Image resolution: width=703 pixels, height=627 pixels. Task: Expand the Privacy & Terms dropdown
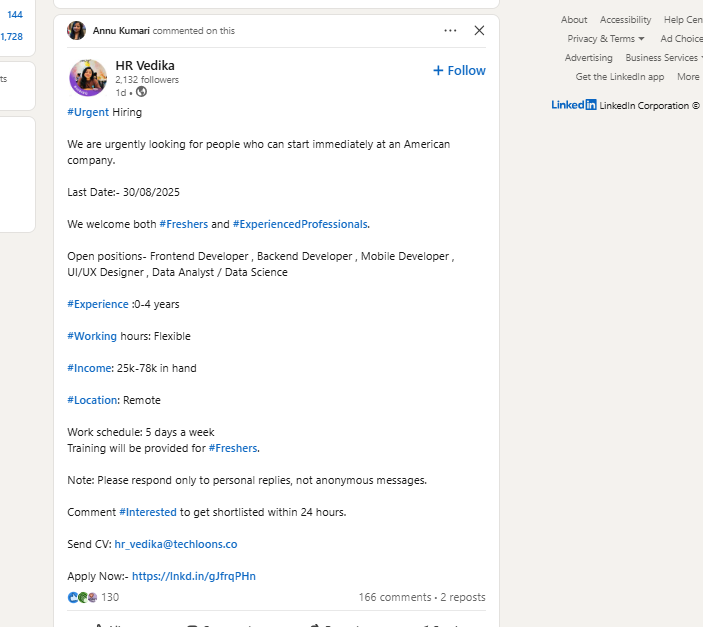click(x=606, y=39)
